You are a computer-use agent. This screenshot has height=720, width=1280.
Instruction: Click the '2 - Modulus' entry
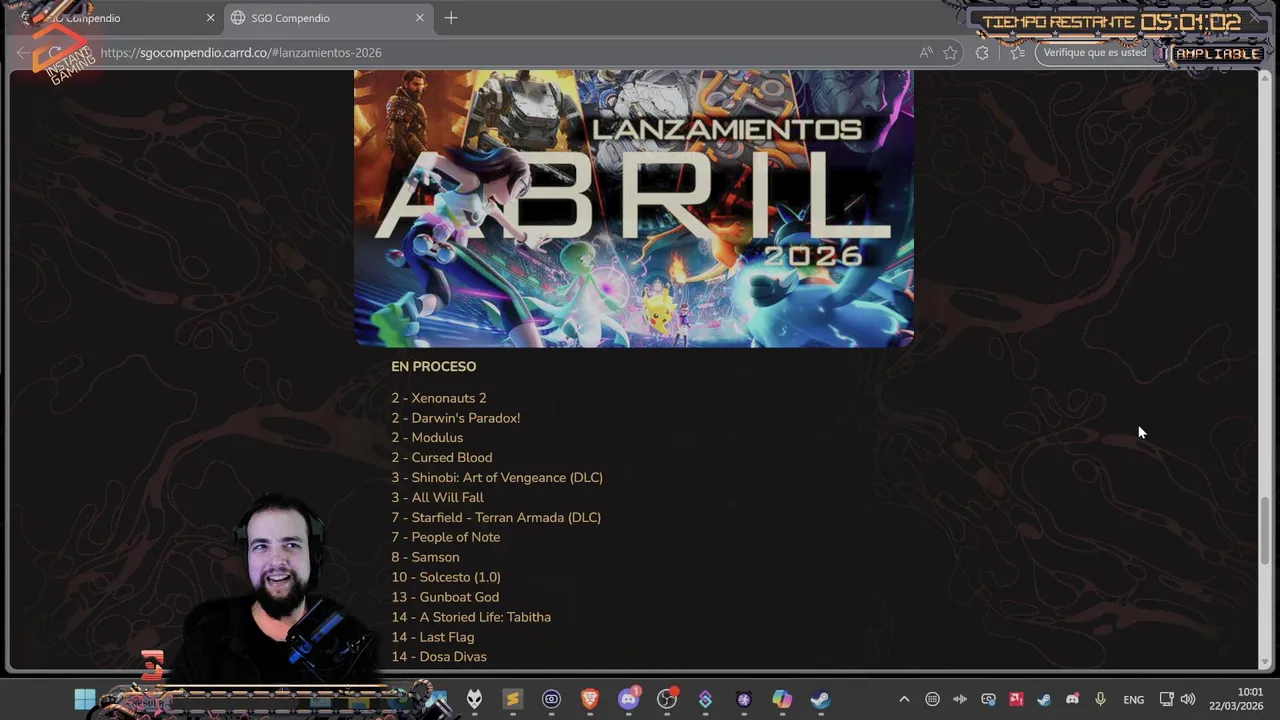(x=427, y=438)
